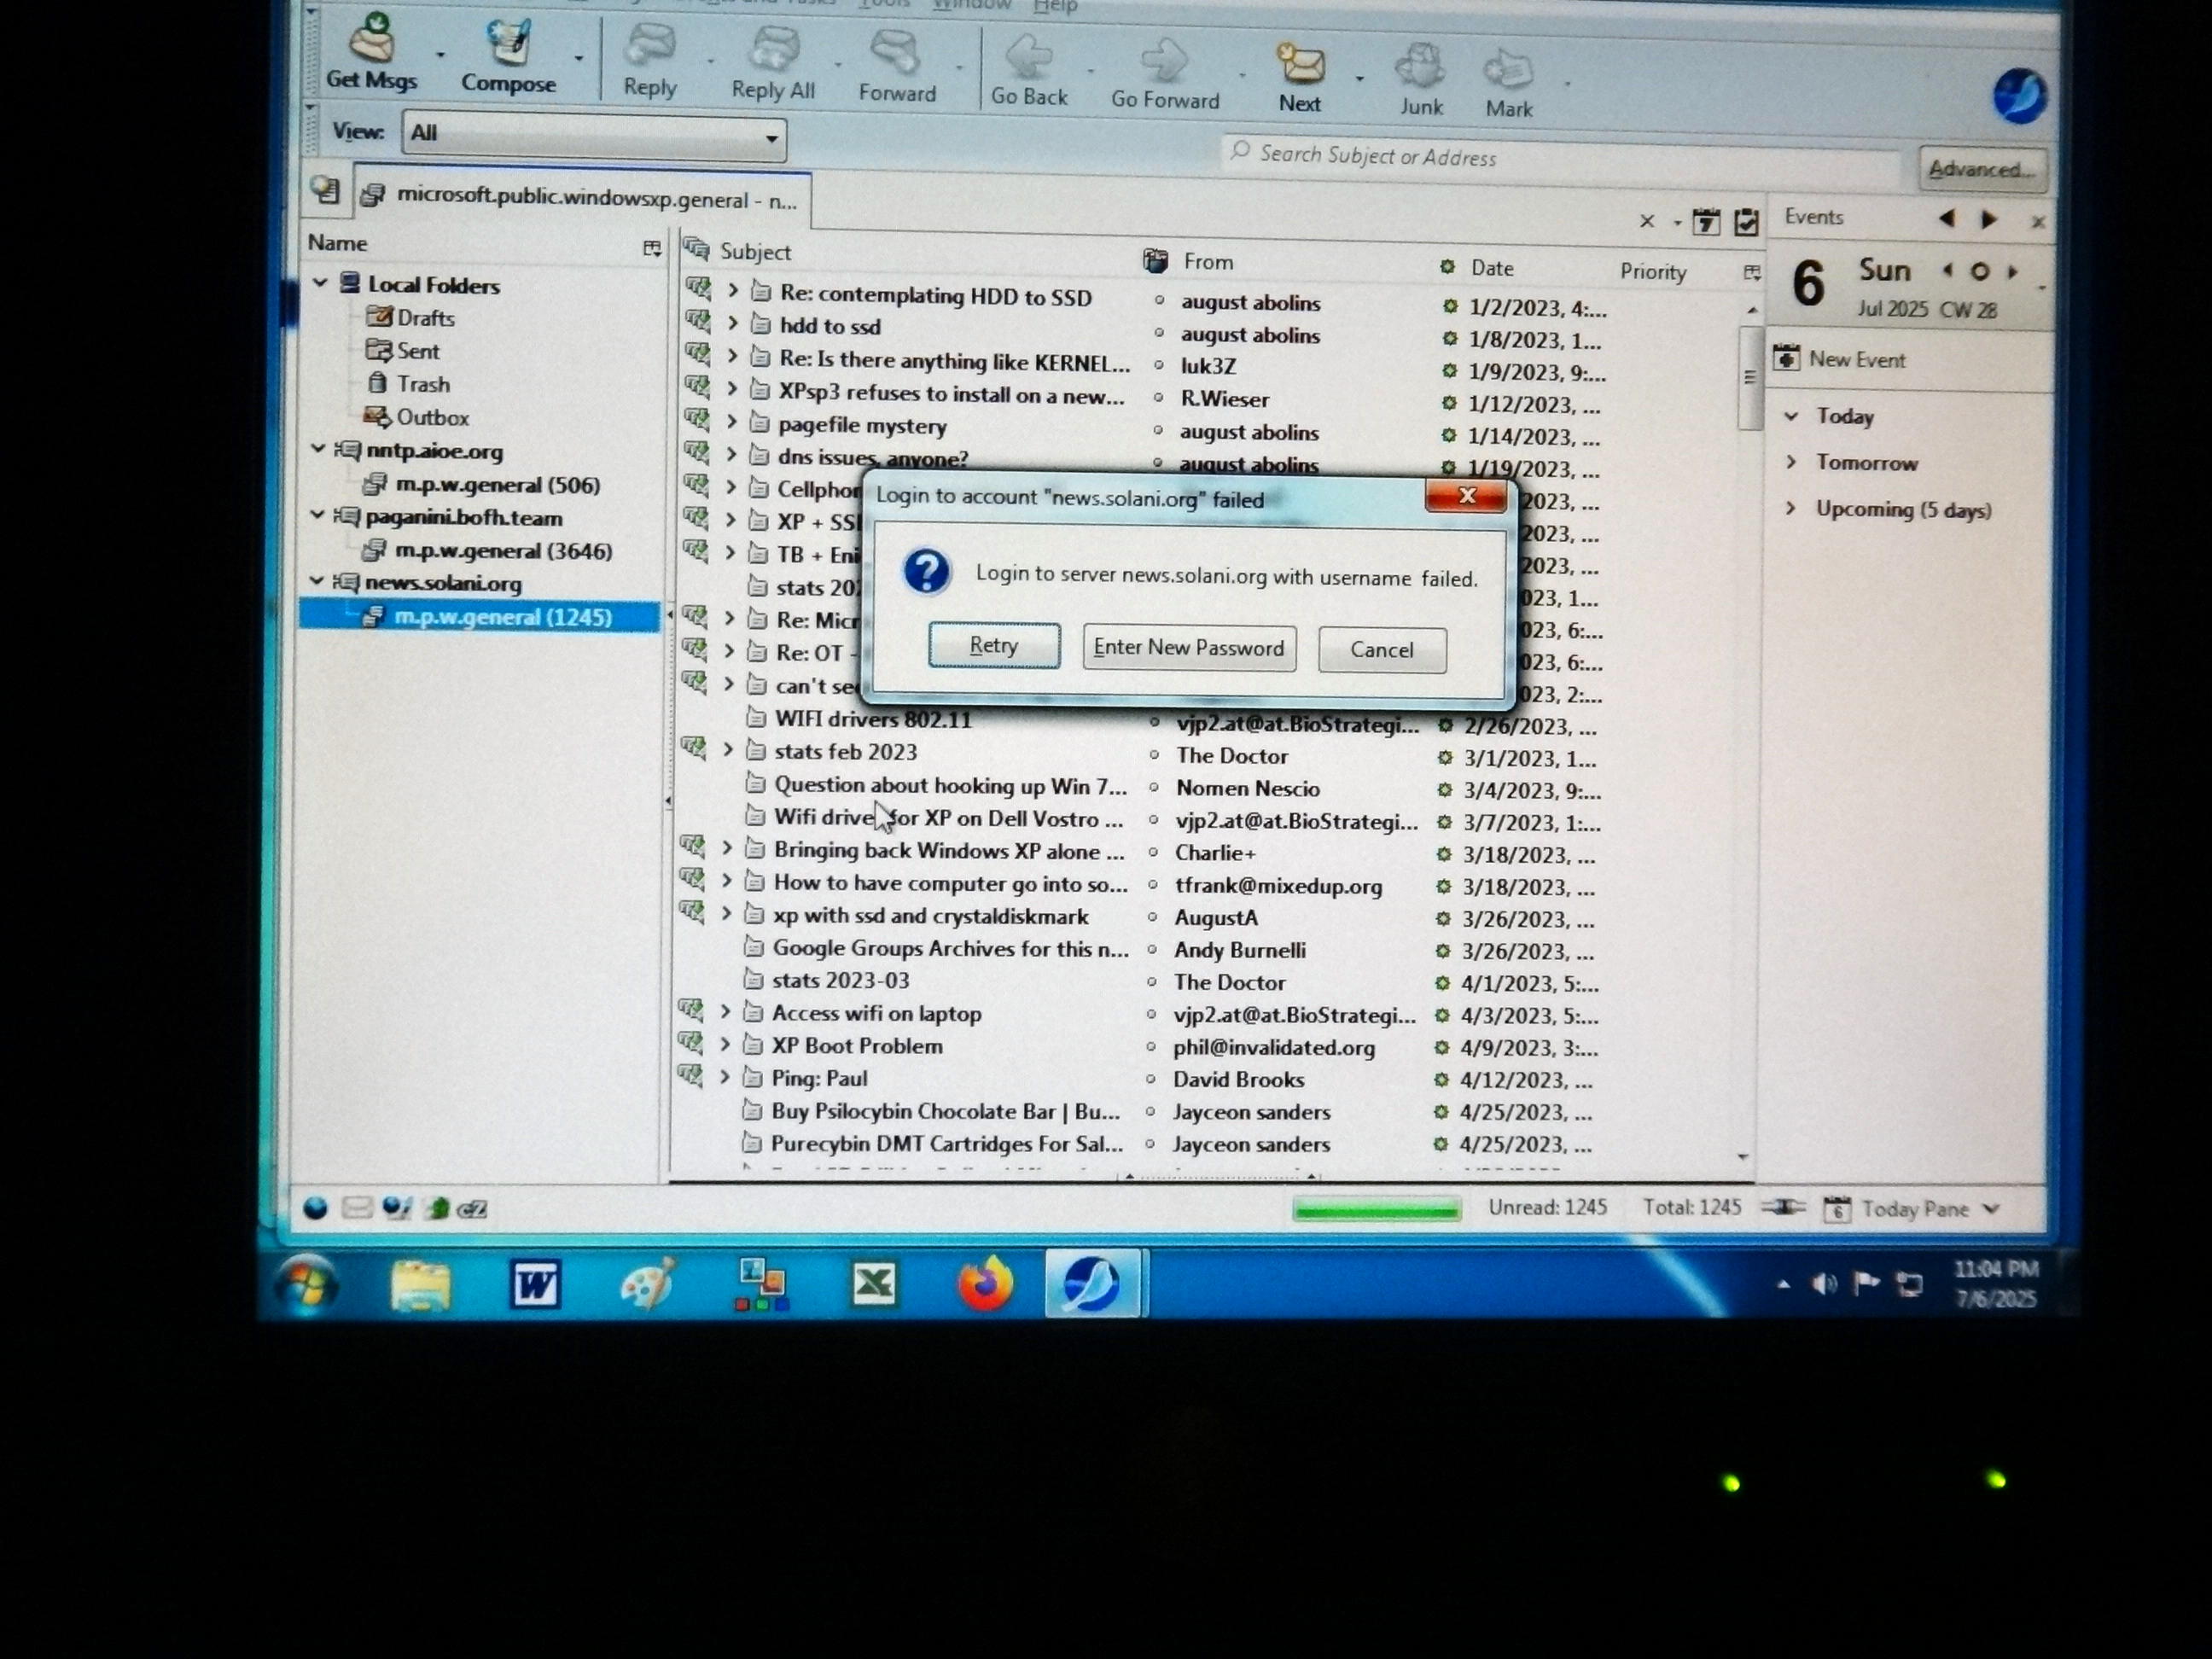Expand the Tomorrow events section
This screenshot has width=2212, height=1659.
click(x=1791, y=462)
